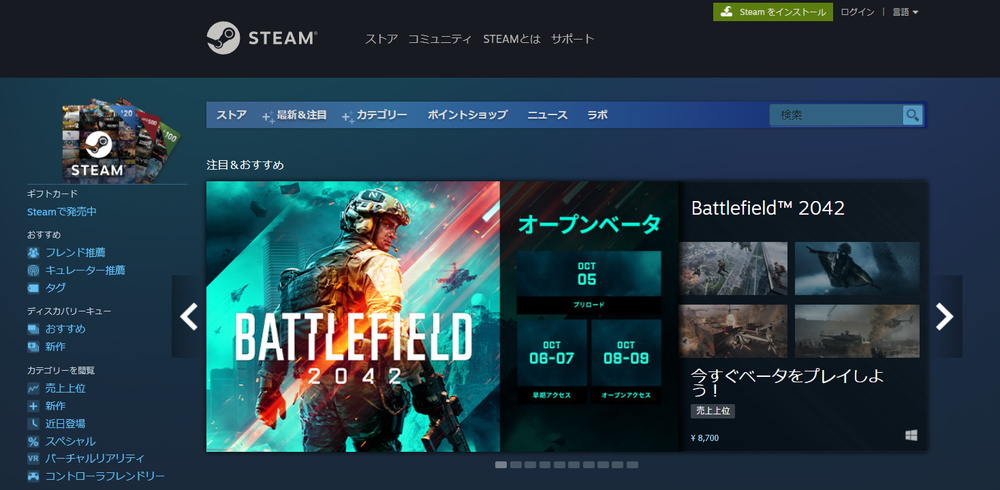Click the ディスカバリーキュー 新作 icon
Viewport: 1000px width, 490px height.
point(33,347)
